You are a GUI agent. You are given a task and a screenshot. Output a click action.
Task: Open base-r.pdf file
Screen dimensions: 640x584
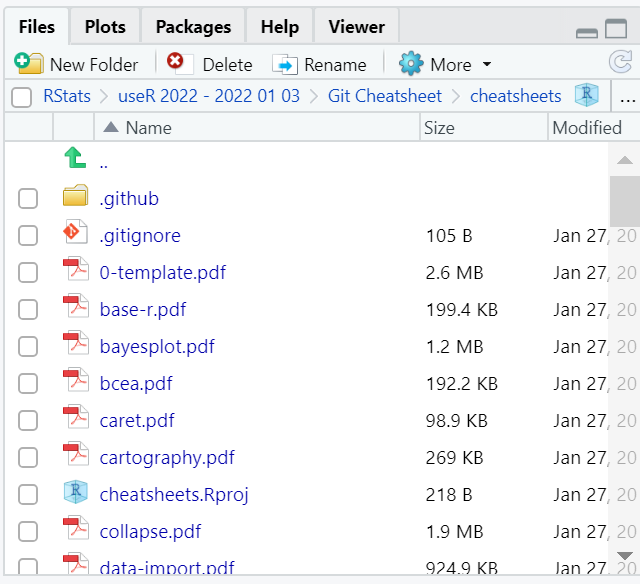143,310
